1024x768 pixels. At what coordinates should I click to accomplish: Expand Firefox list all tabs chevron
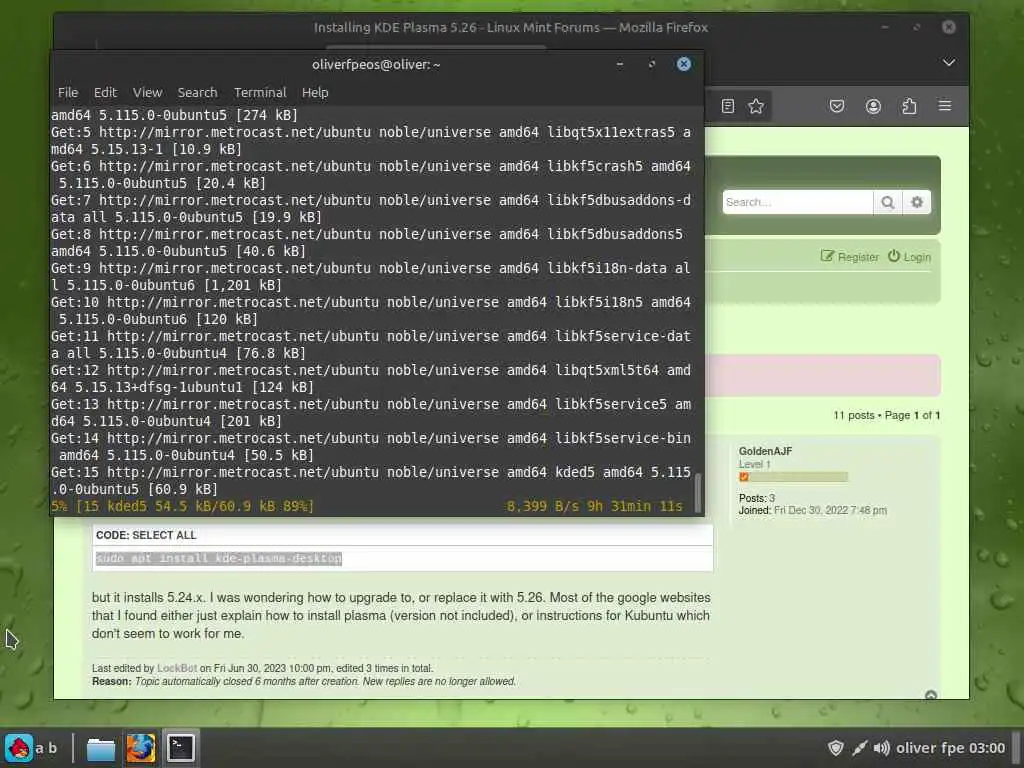(949, 63)
